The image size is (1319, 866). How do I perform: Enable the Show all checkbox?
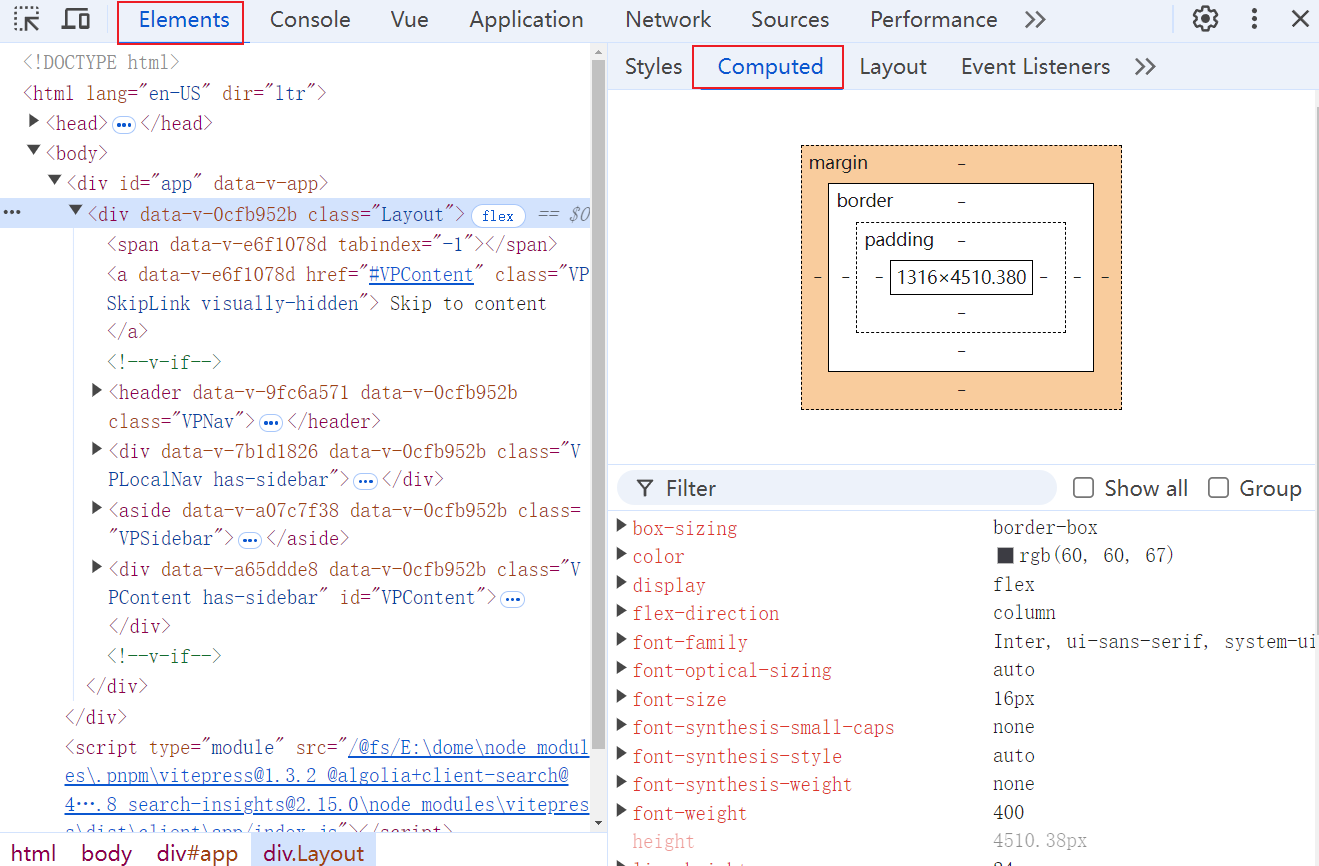pyautogui.click(x=1083, y=488)
